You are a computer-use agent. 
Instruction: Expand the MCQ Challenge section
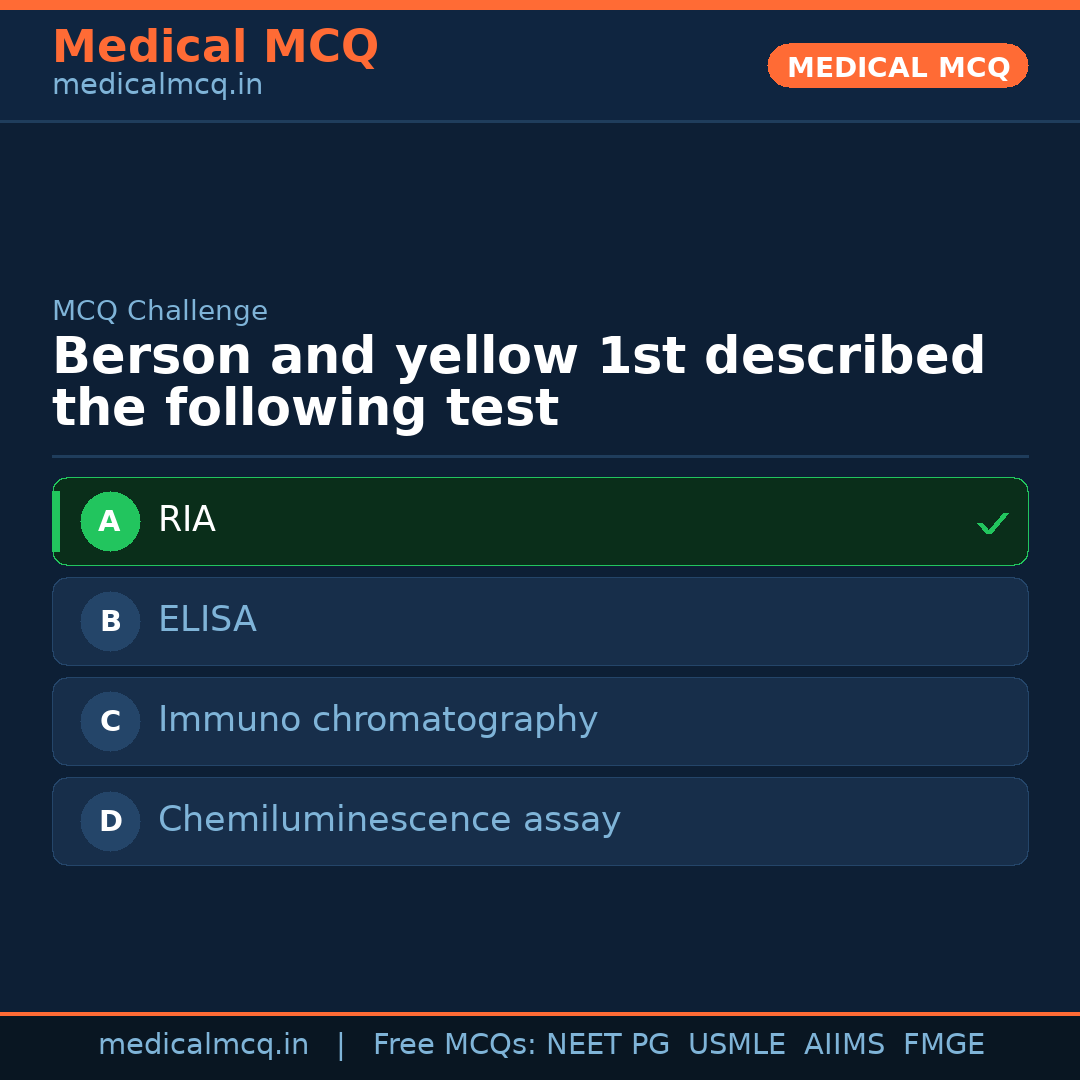coord(160,311)
